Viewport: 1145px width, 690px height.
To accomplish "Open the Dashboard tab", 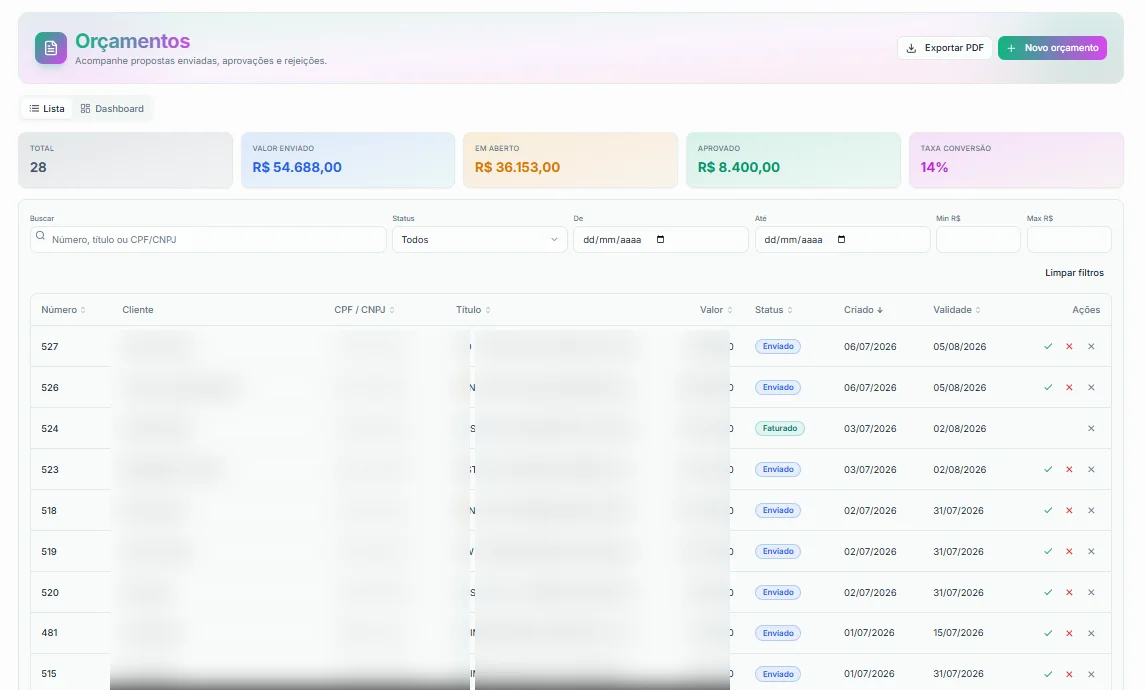I will click(112, 109).
